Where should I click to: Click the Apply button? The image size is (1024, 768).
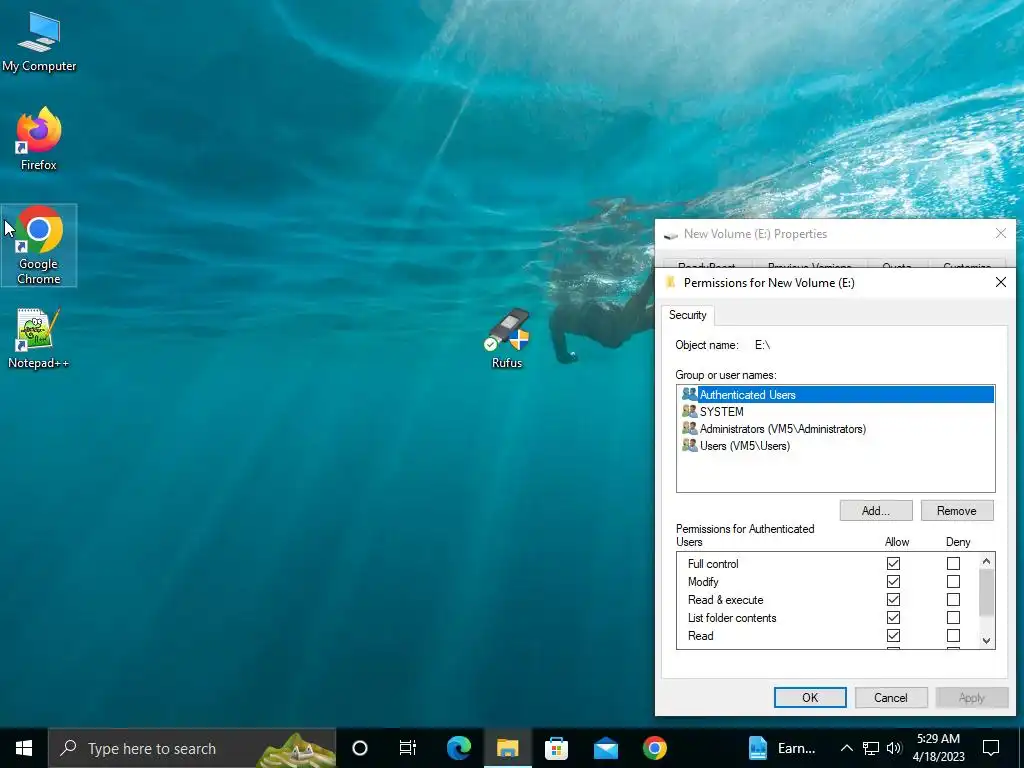tap(972, 697)
